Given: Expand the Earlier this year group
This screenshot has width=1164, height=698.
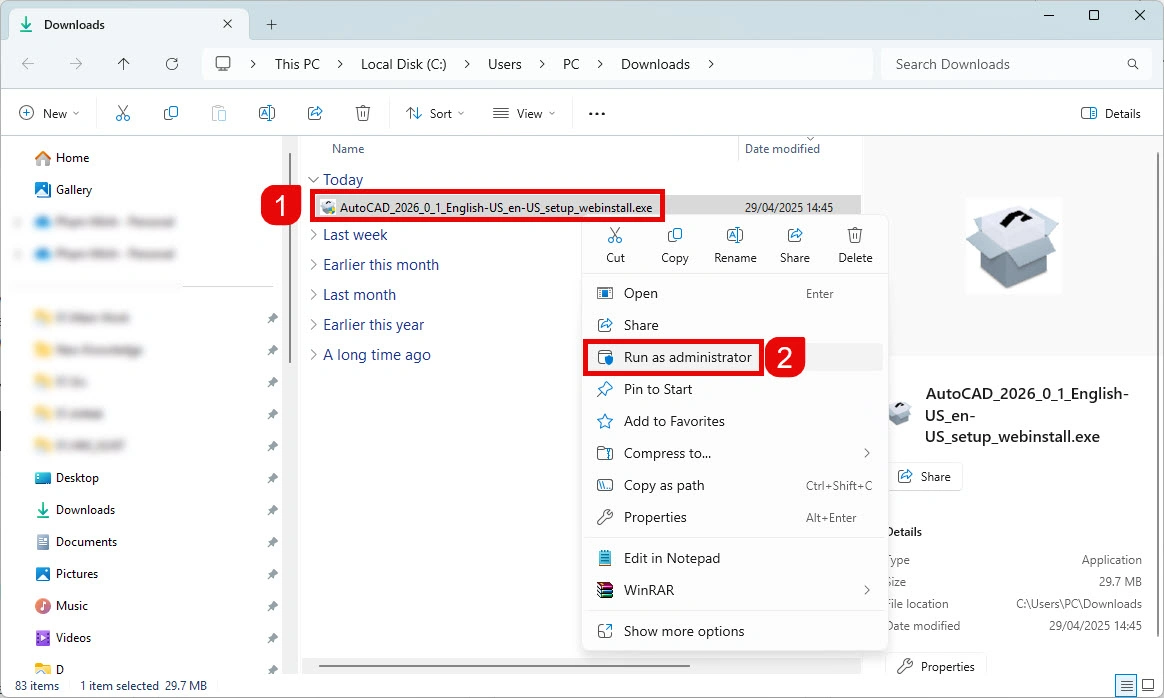Looking at the screenshot, I should [313, 324].
